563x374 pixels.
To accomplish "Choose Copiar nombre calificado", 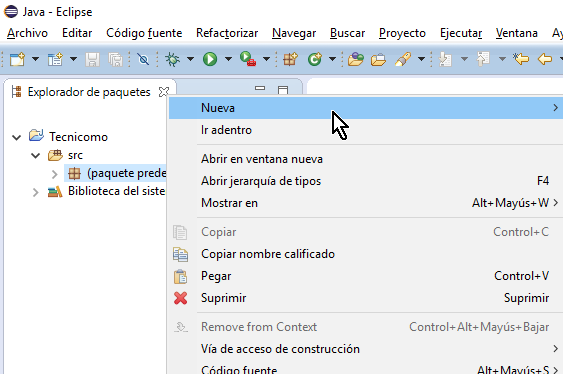I will pyautogui.click(x=366, y=254).
